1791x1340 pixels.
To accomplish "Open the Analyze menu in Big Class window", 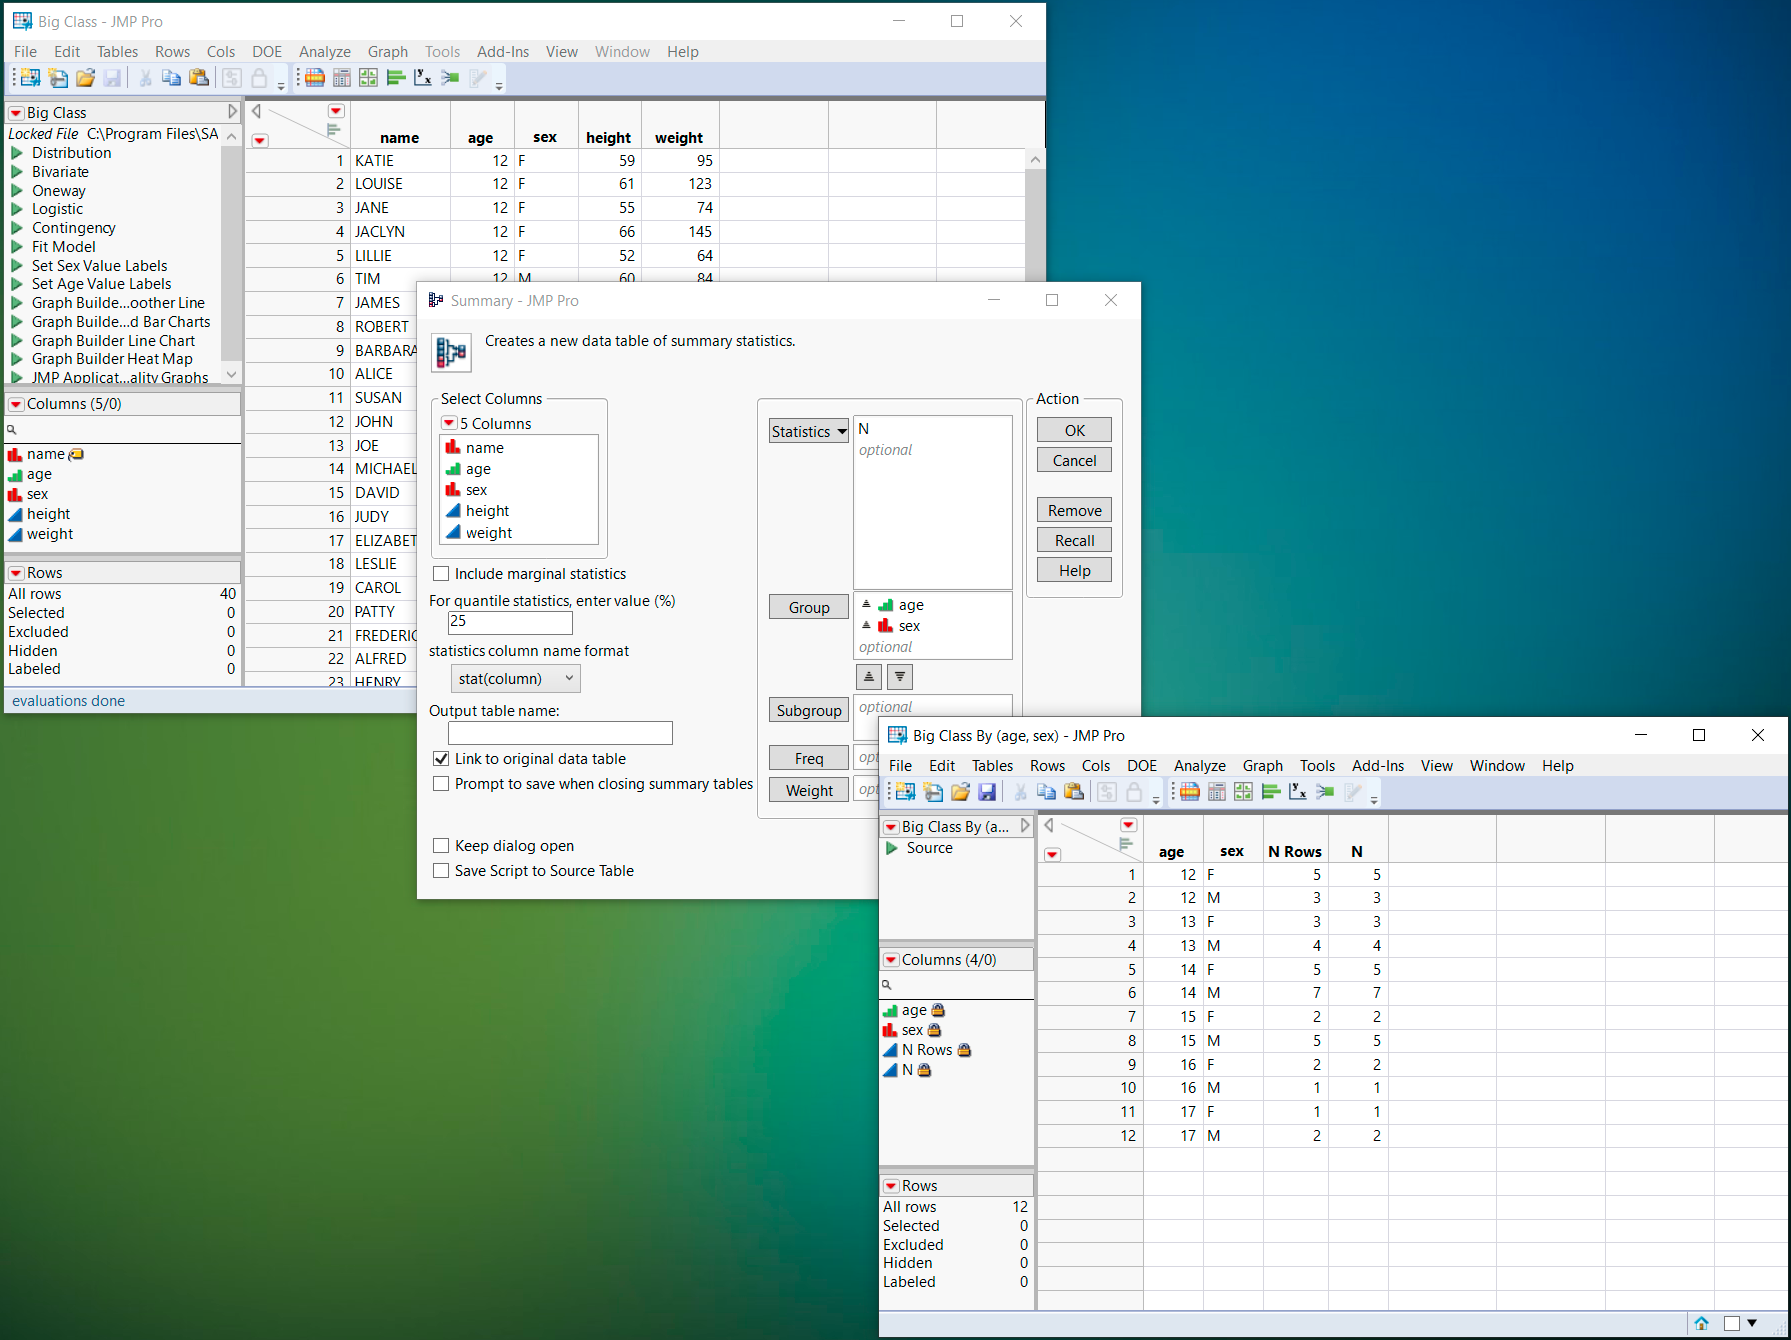I will point(324,52).
